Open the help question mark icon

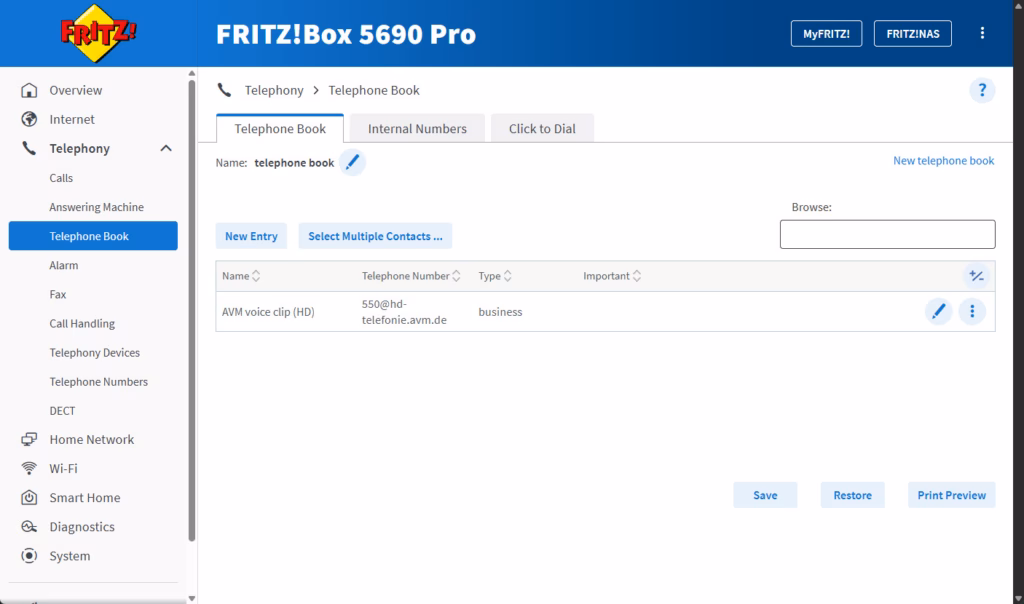click(x=982, y=91)
